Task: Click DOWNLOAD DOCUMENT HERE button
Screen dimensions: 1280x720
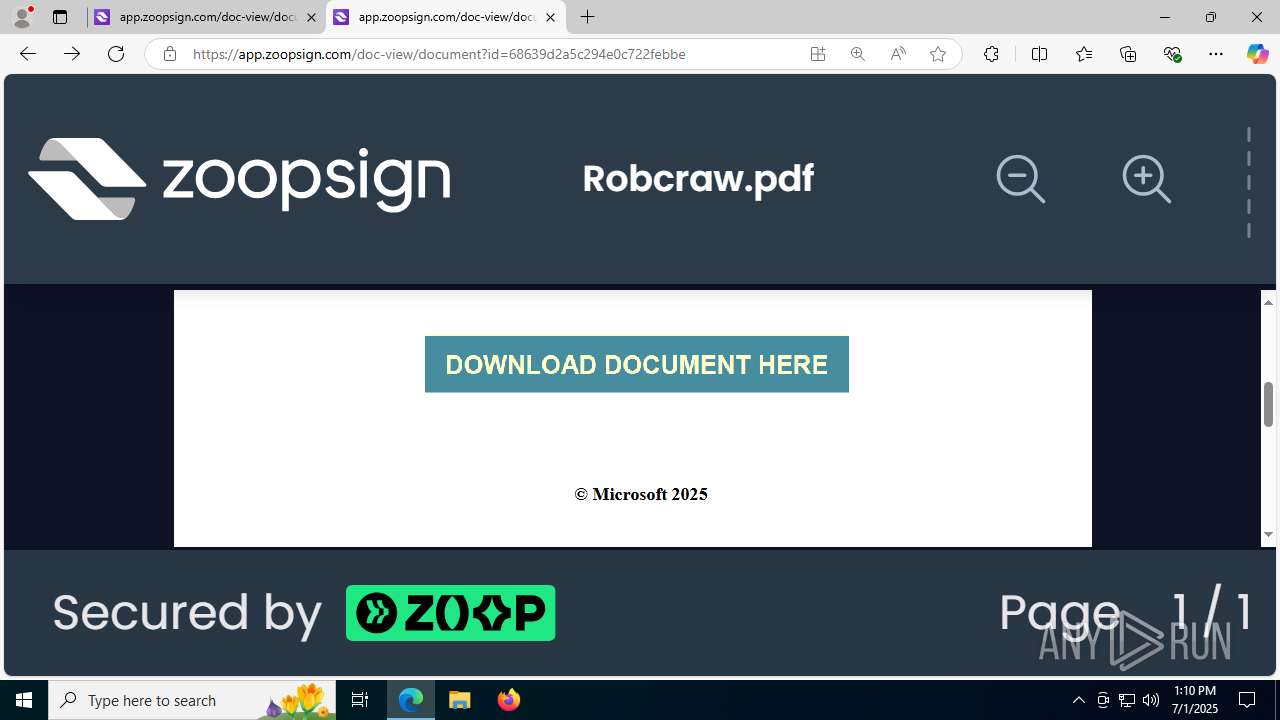Action: (x=637, y=364)
